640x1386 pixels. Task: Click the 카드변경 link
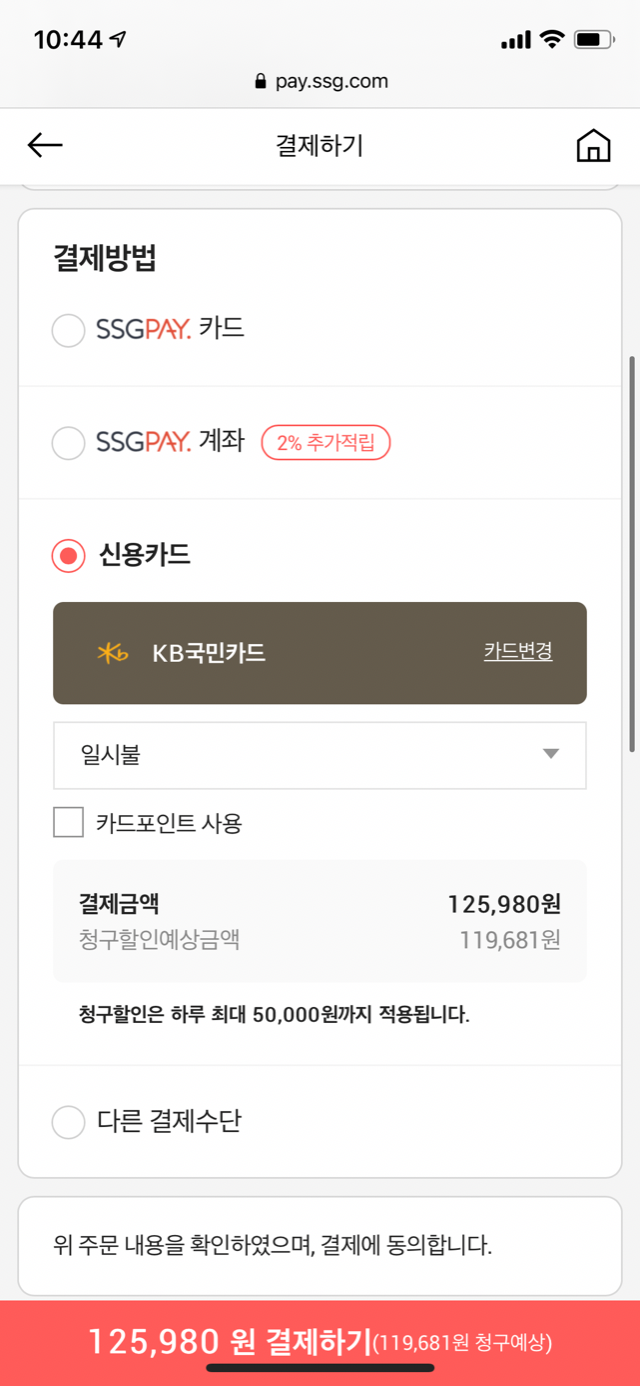click(x=518, y=652)
